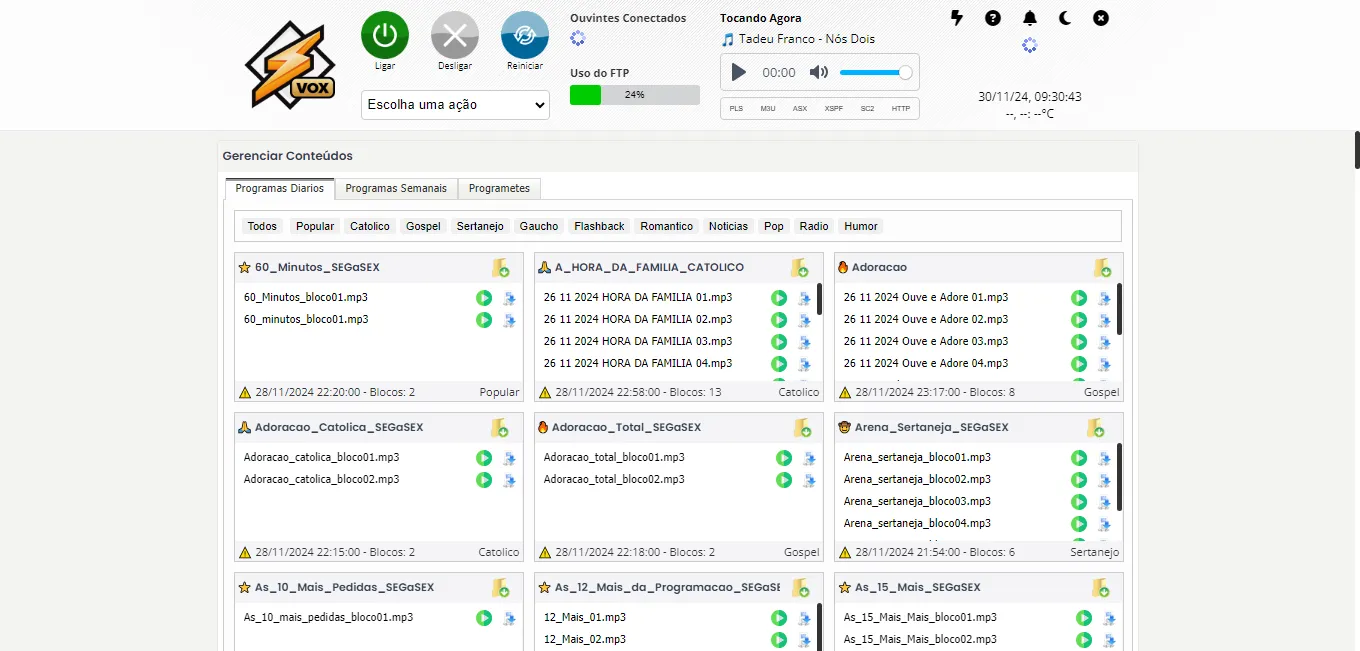1360x651 pixels.
Task: Click the M3U playlist format link
Action: (x=768, y=108)
